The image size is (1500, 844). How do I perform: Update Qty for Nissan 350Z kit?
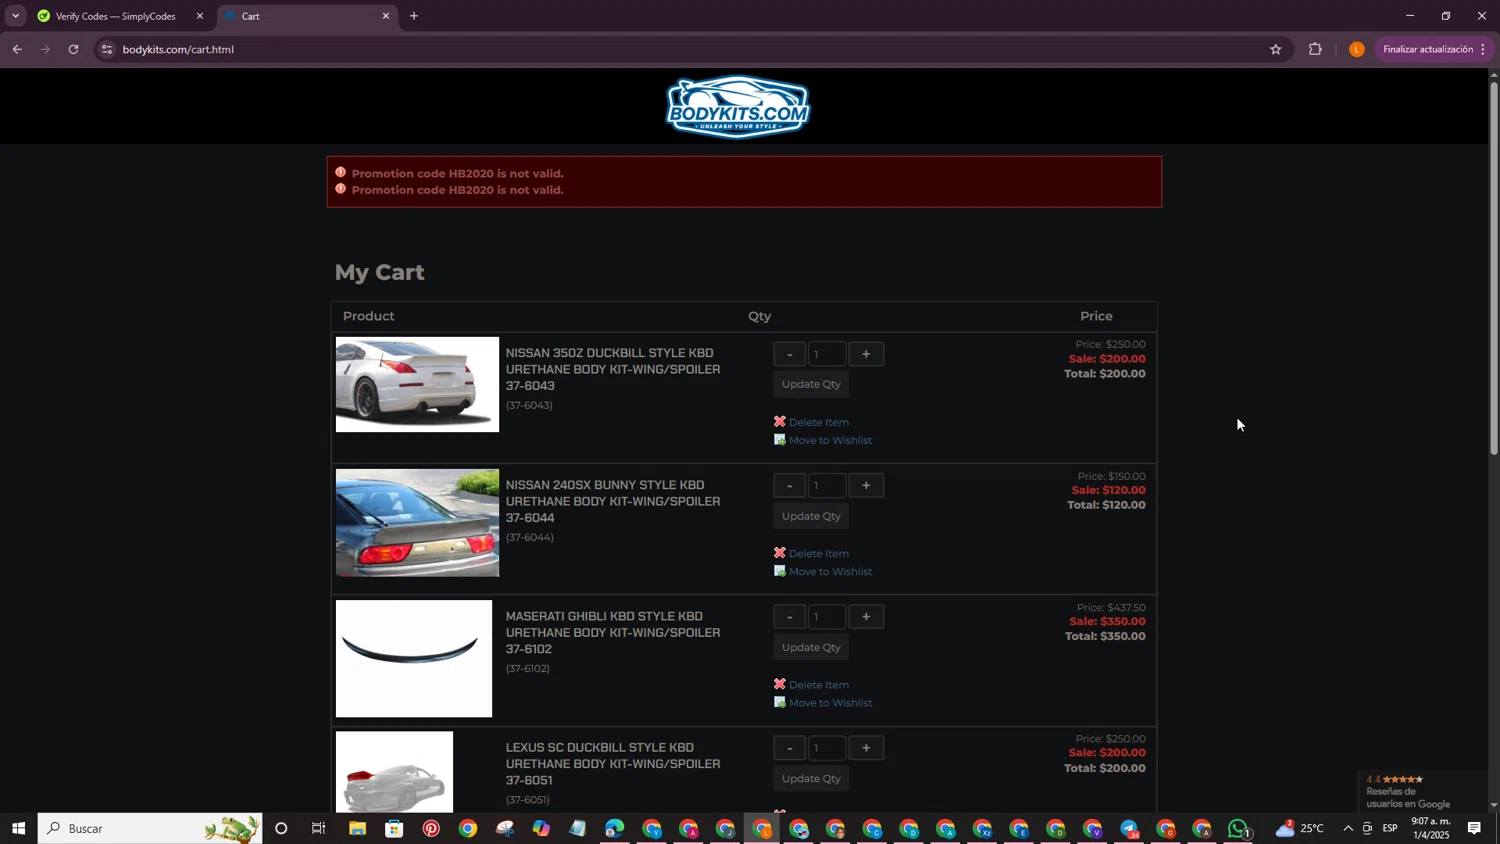[x=811, y=384]
